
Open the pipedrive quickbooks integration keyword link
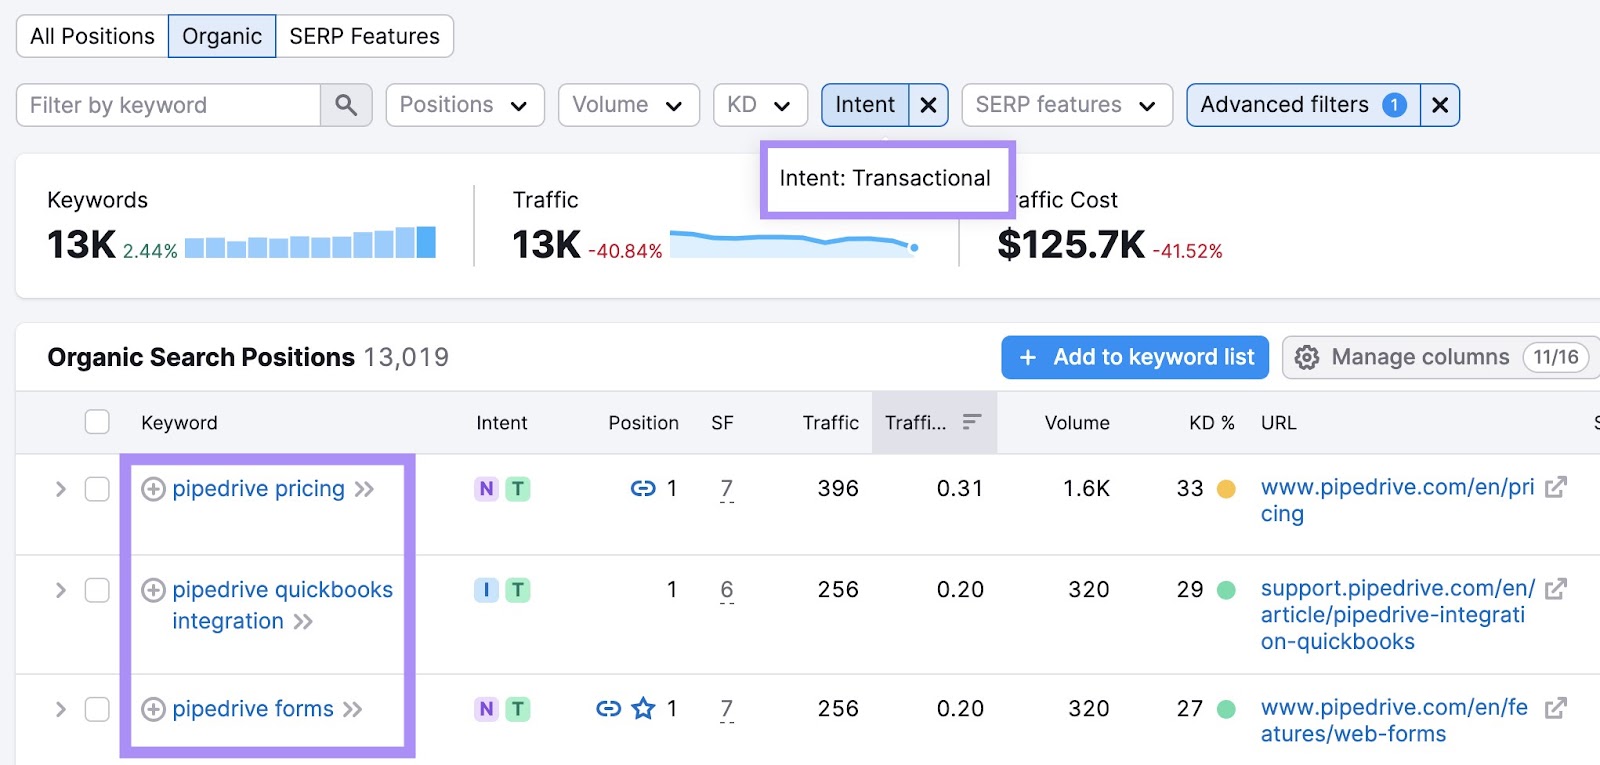(x=282, y=605)
